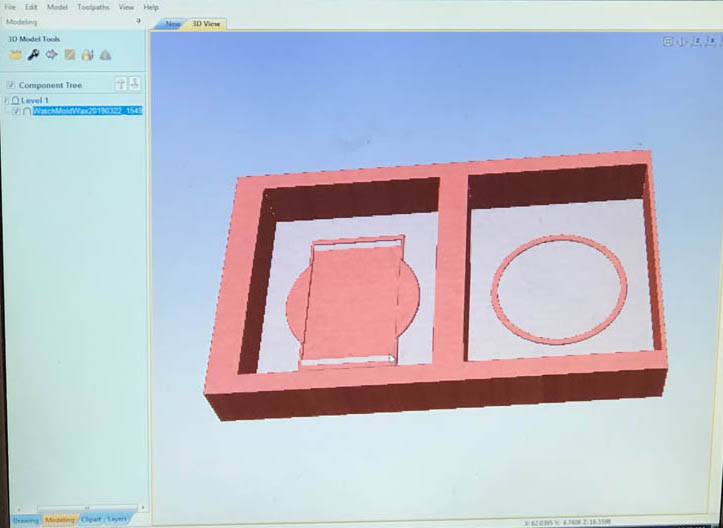Select the Level 1 tree item
The height and width of the screenshot is (528, 723).
click(34, 100)
